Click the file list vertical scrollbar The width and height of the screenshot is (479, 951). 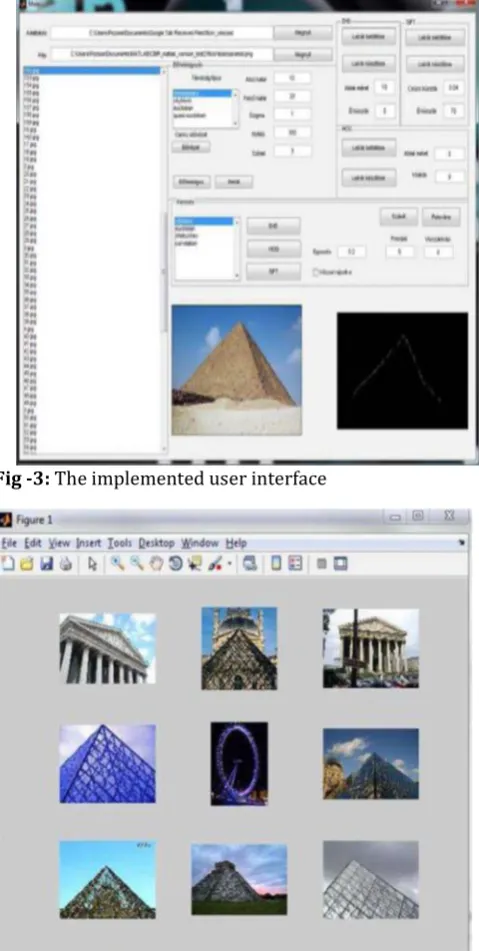(x=164, y=261)
